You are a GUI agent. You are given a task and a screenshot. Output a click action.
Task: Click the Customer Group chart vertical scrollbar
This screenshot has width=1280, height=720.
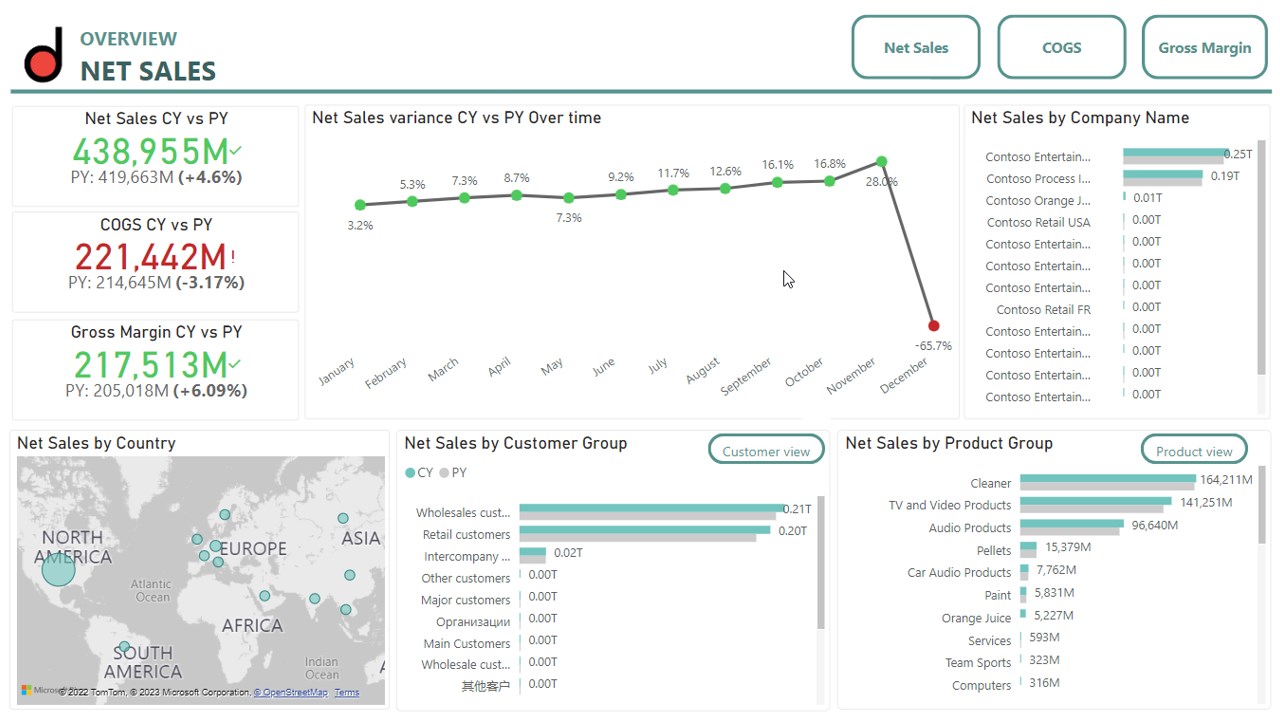pos(821,562)
